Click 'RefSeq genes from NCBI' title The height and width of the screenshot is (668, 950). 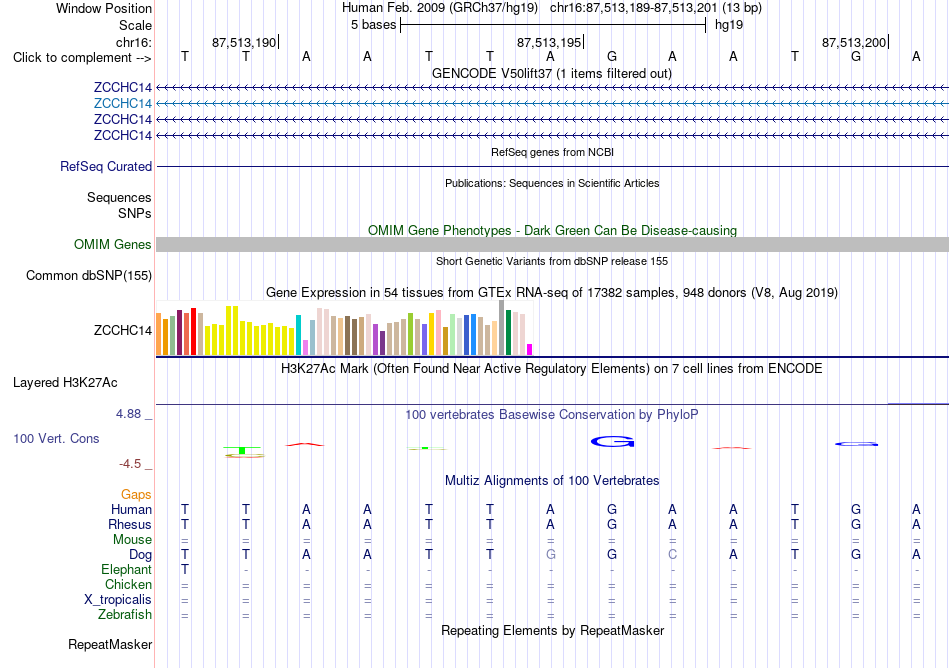[x=553, y=152]
